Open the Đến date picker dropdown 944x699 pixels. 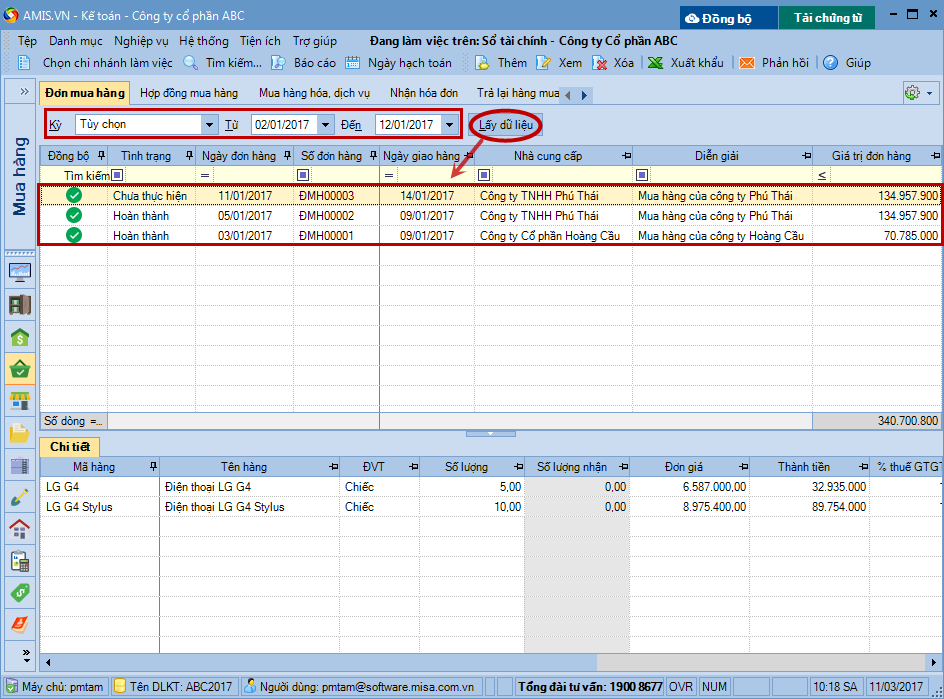pyautogui.click(x=450, y=125)
